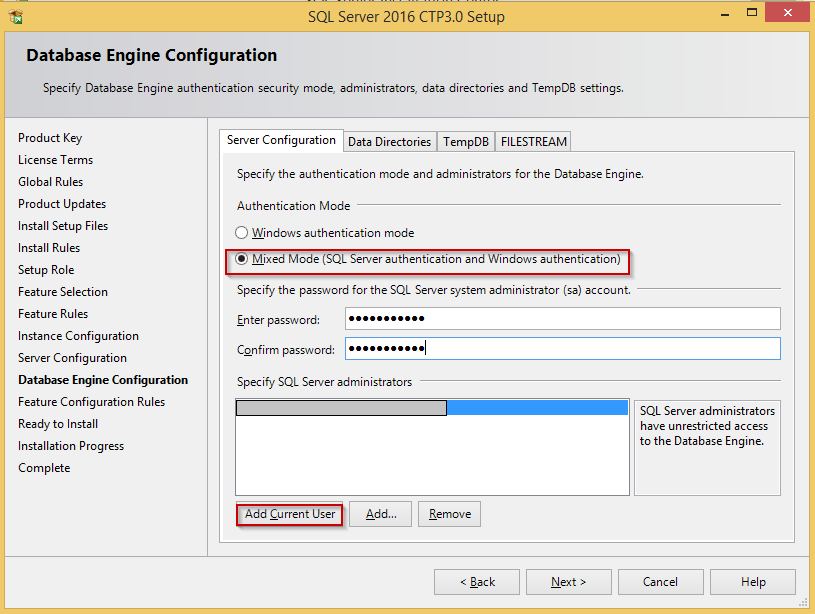Viewport: 815px width, 614px height.
Task: Open the FILESTREAM tab
Action: (533, 142)
